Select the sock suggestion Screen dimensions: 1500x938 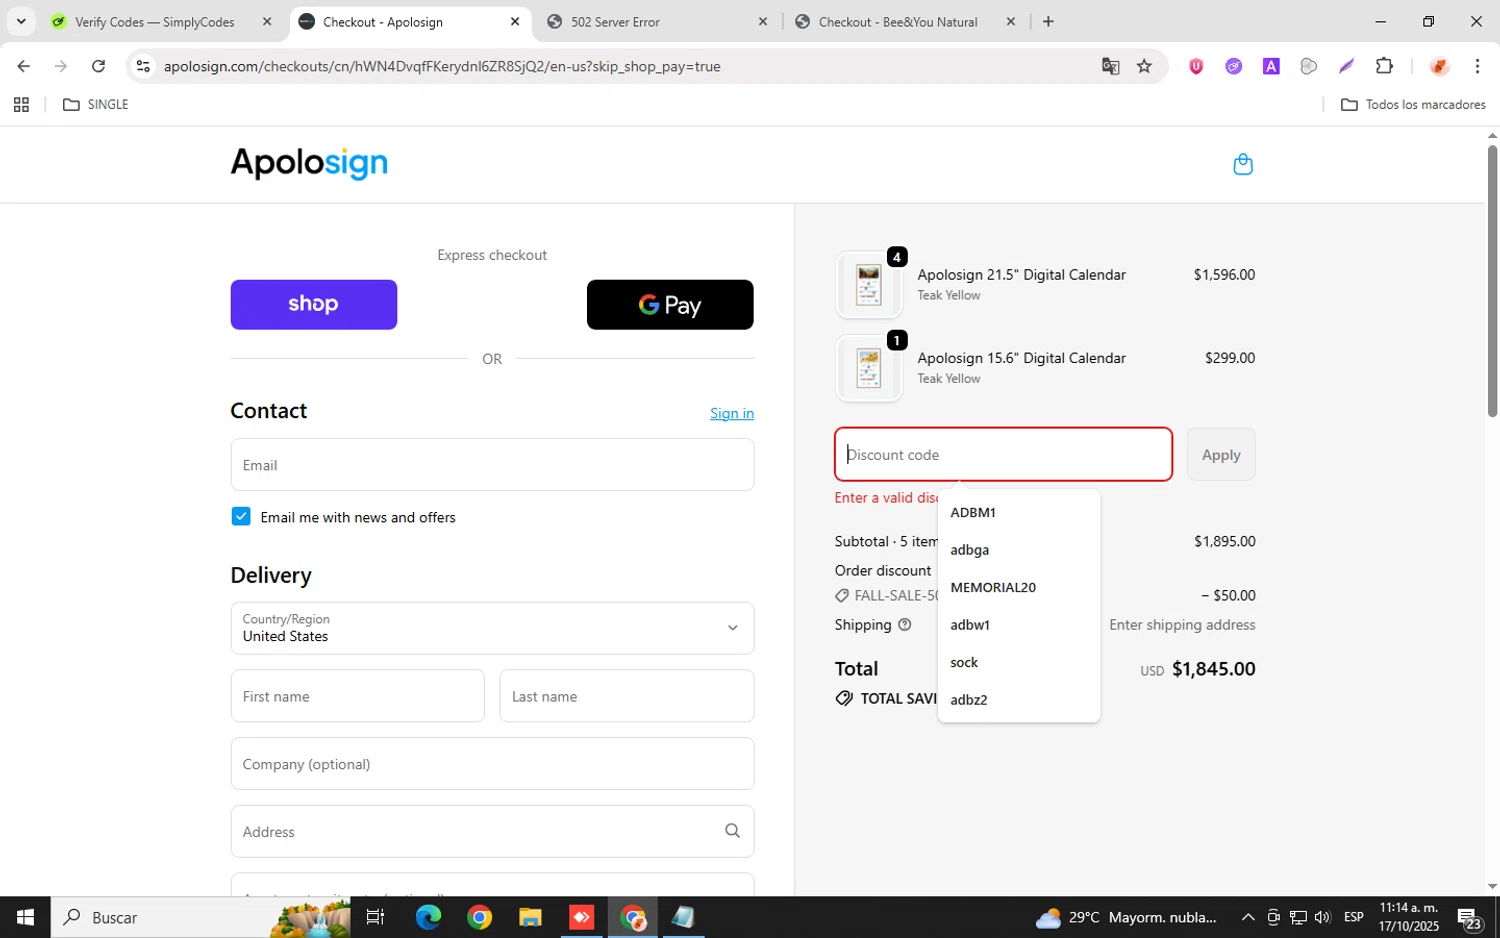[1019, 662]
